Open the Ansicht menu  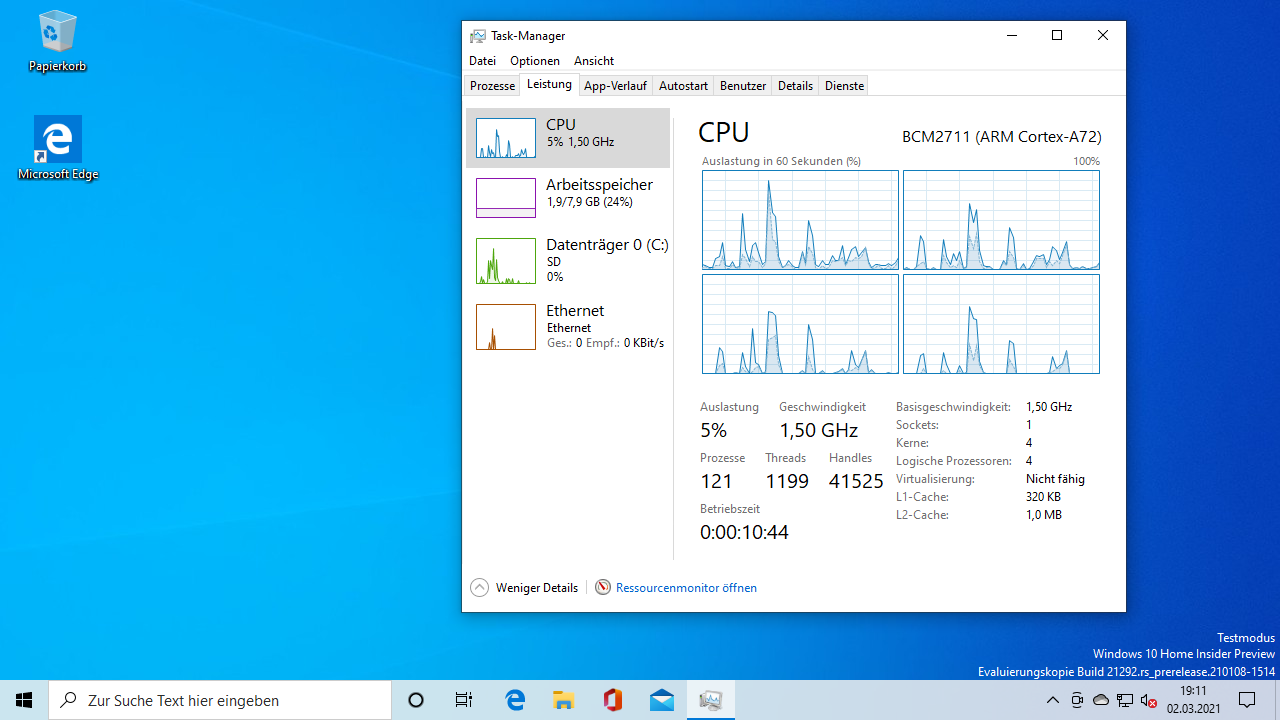(x=594, y=61)
